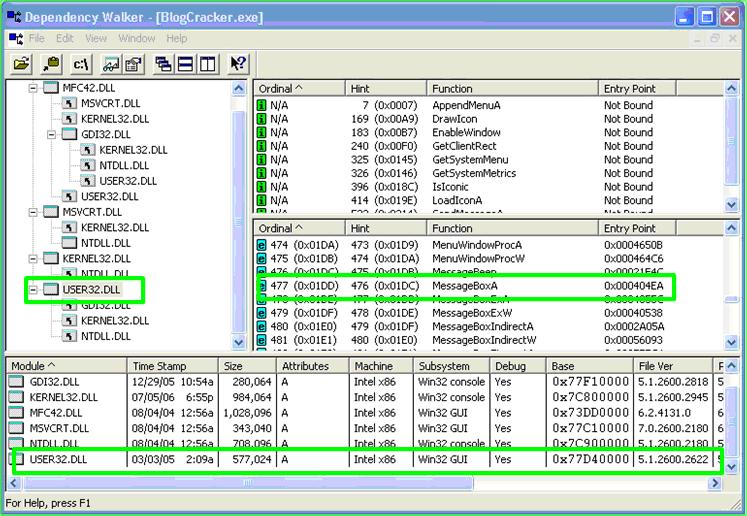Click the Open file toolbar icon
The width and height of the screenshot is (747, 516).
tap(21, 63)
